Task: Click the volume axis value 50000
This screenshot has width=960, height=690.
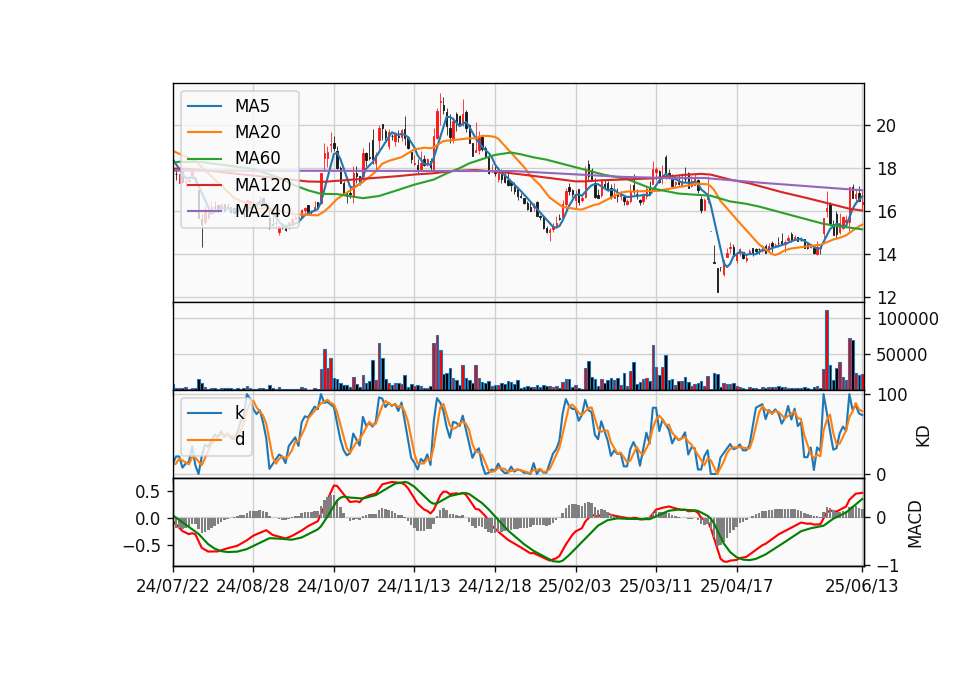Action: 902,355
